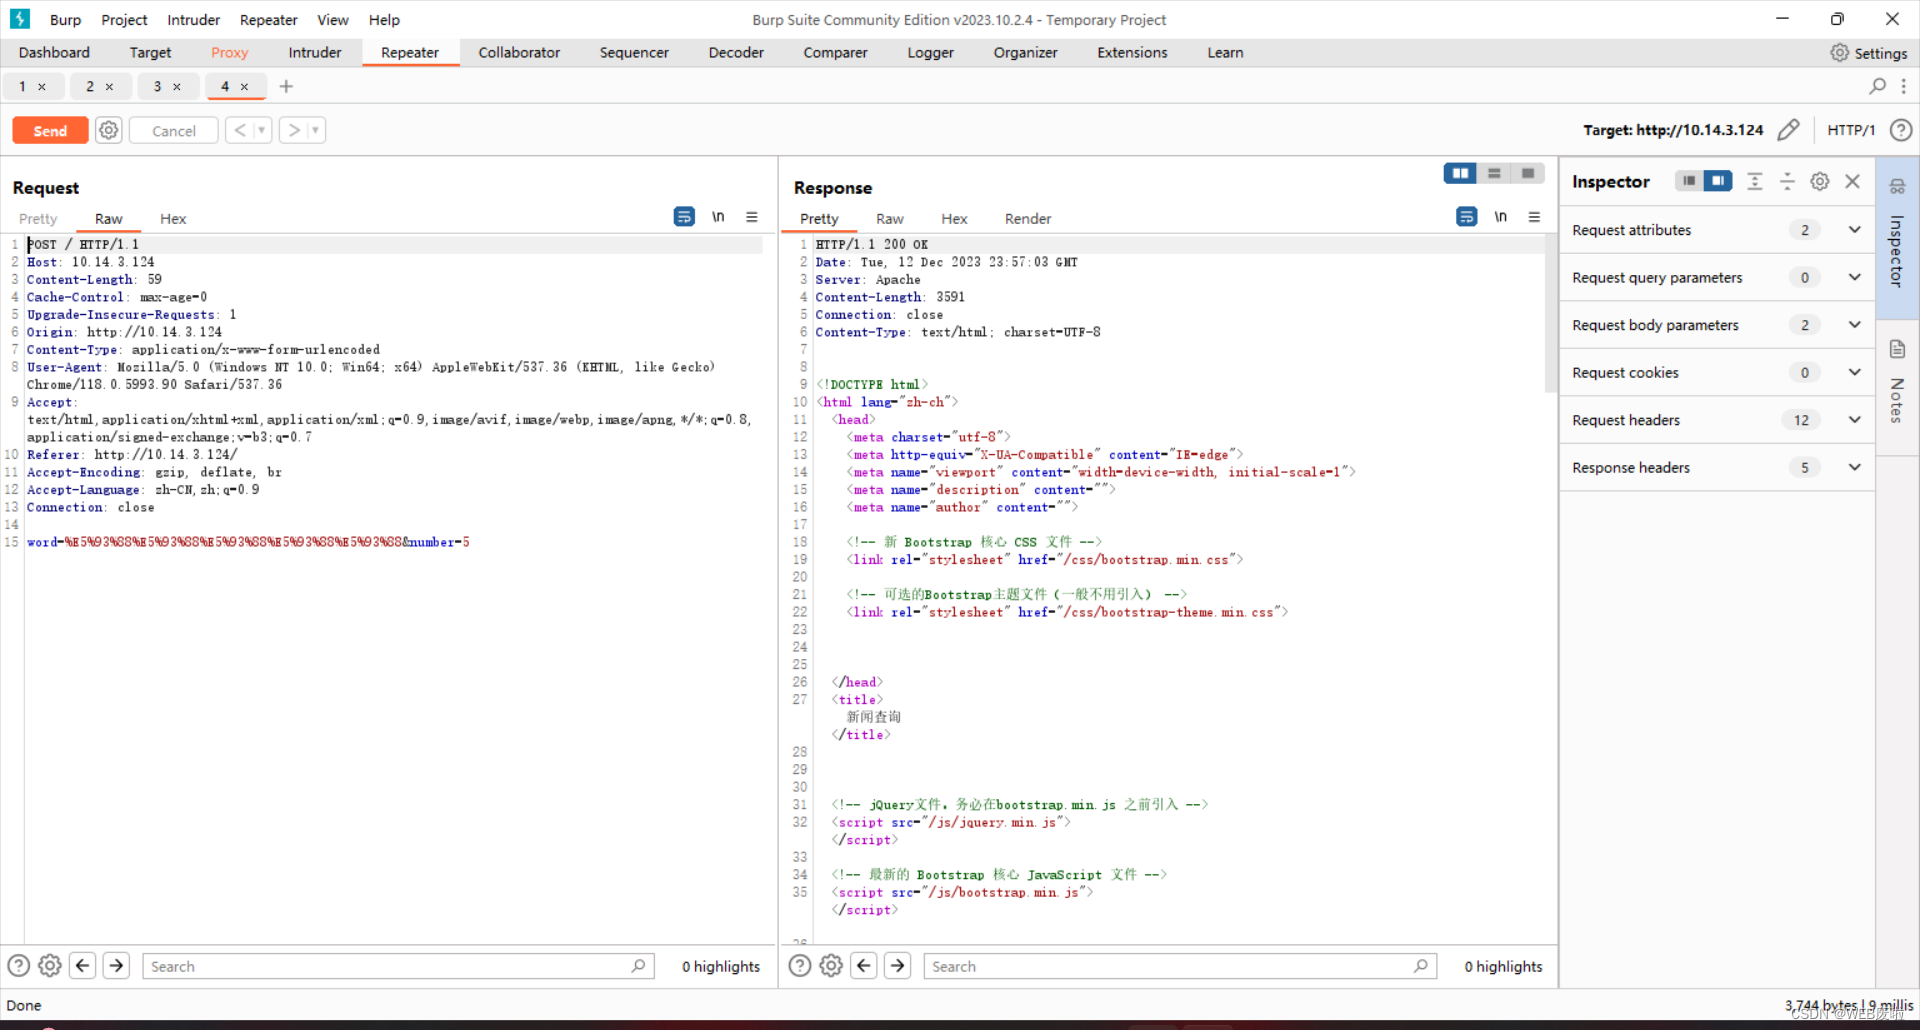Screen dimensions: 1920x1030
Task: Expand Request cookies section
Action: tap(1717, 373)
